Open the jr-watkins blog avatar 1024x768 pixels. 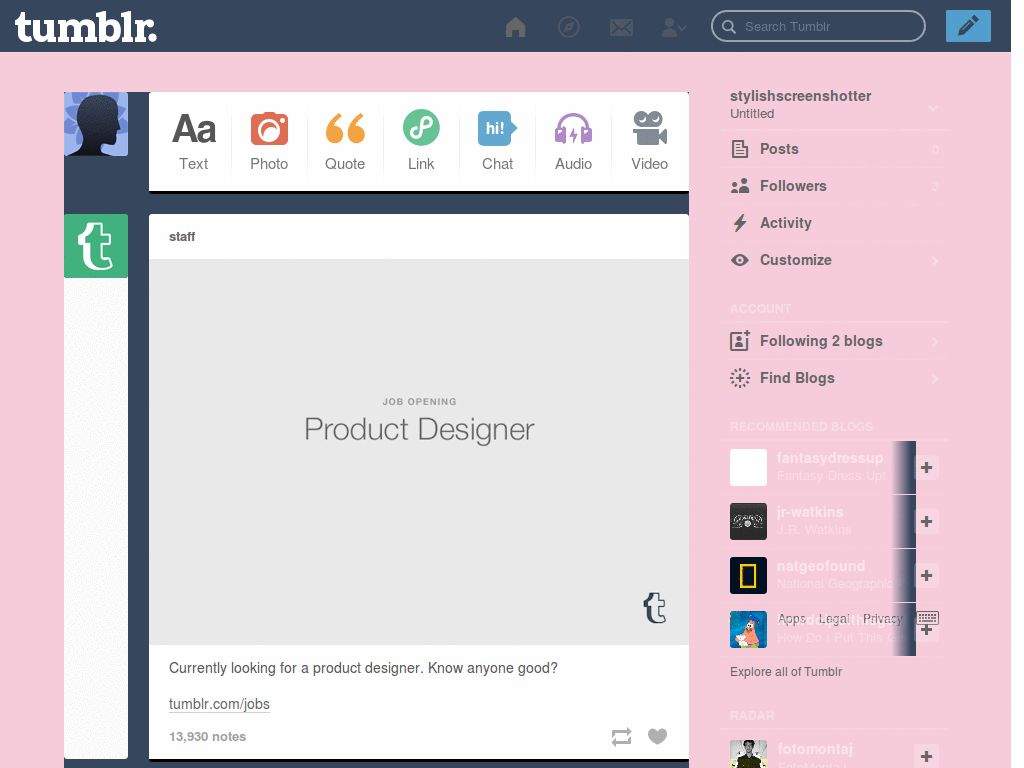[x=748, y=521]
